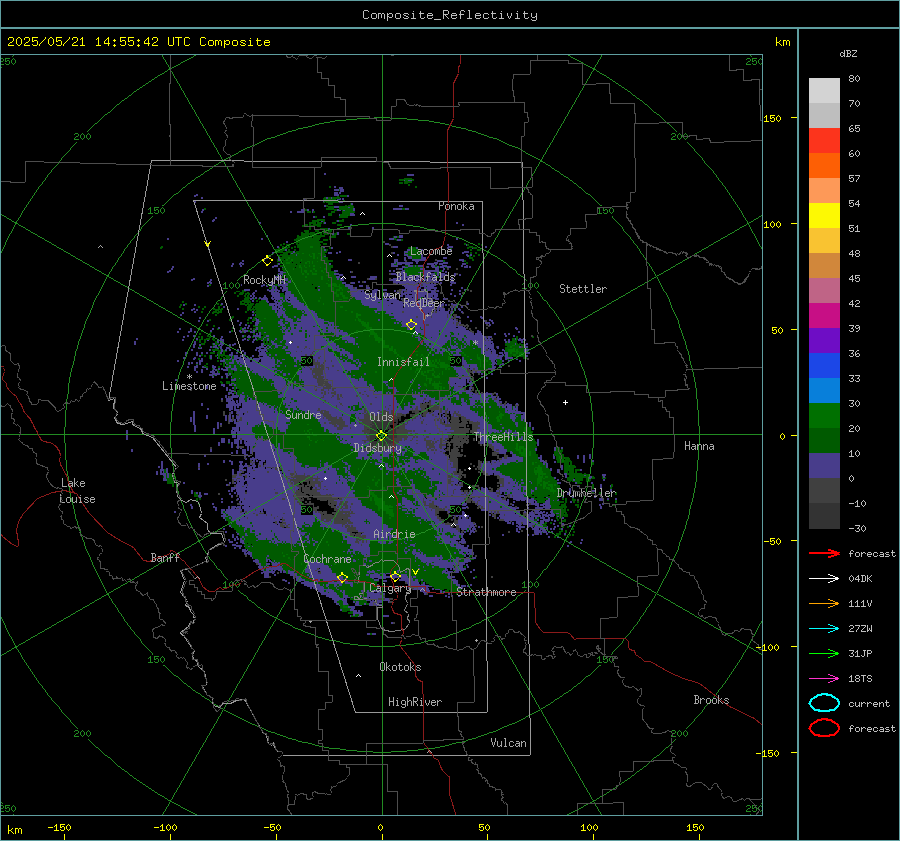The height and width of the screenshot is (841, 900).
Task: Click the Cochrane city label
Action: pyautogui.click(x=327, y=559)
